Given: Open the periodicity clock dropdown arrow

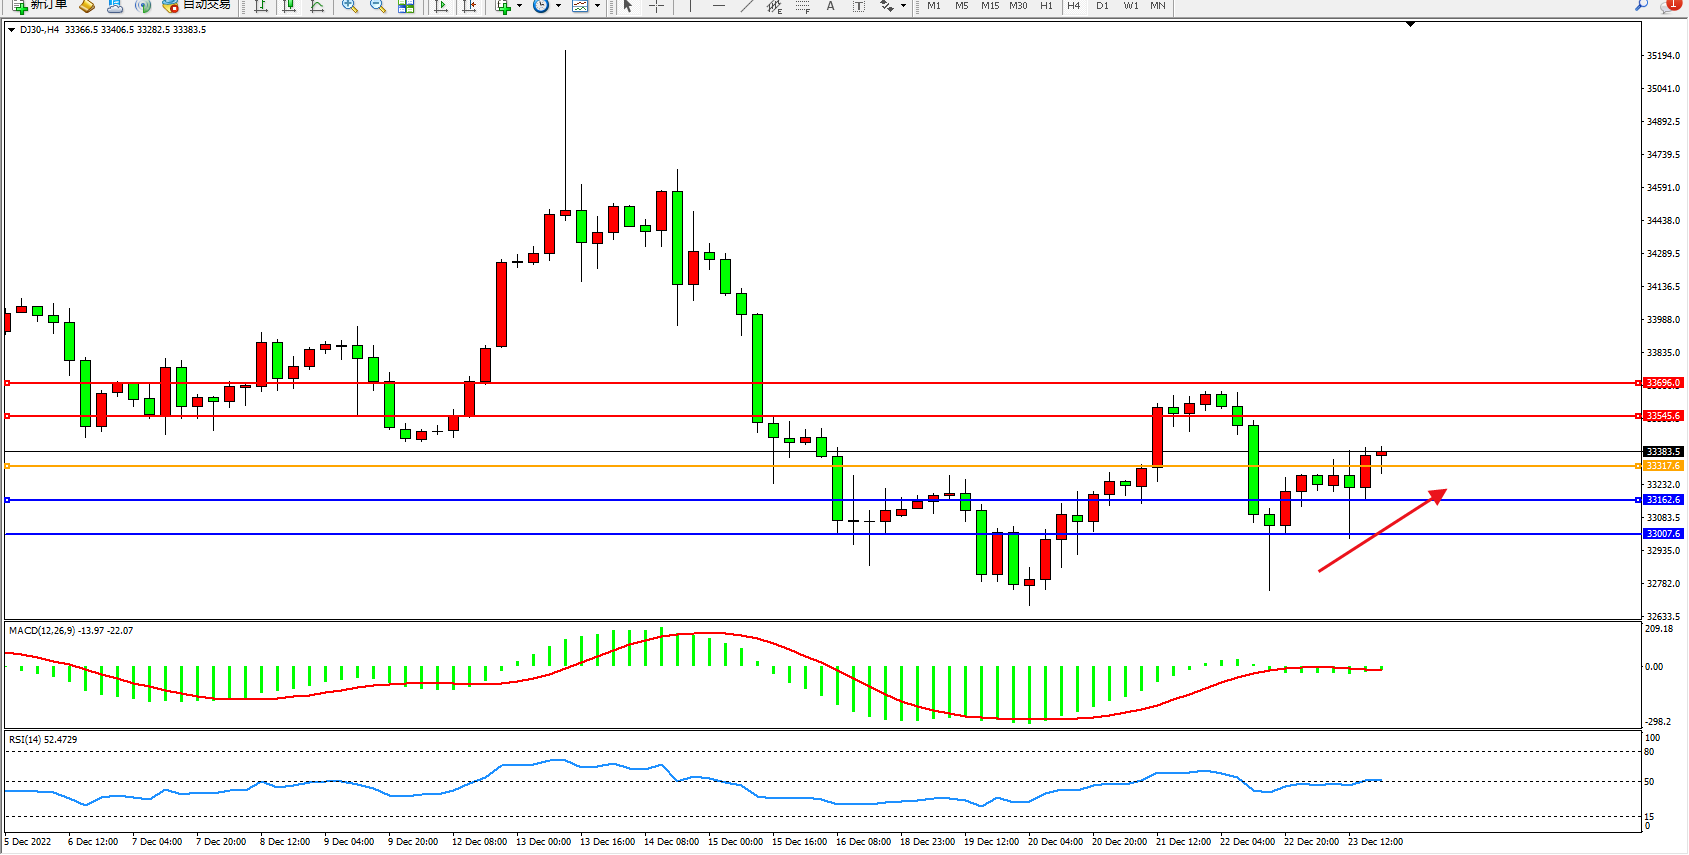Looking at the screenshot, I should tap(558, 6).
